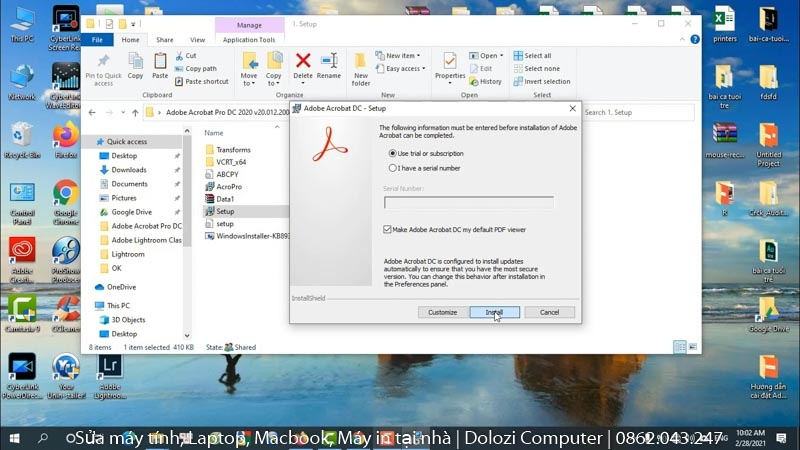Click Install in Acrobat setup dialog
This screenshot has width=800, height=450.
point(494,312)
